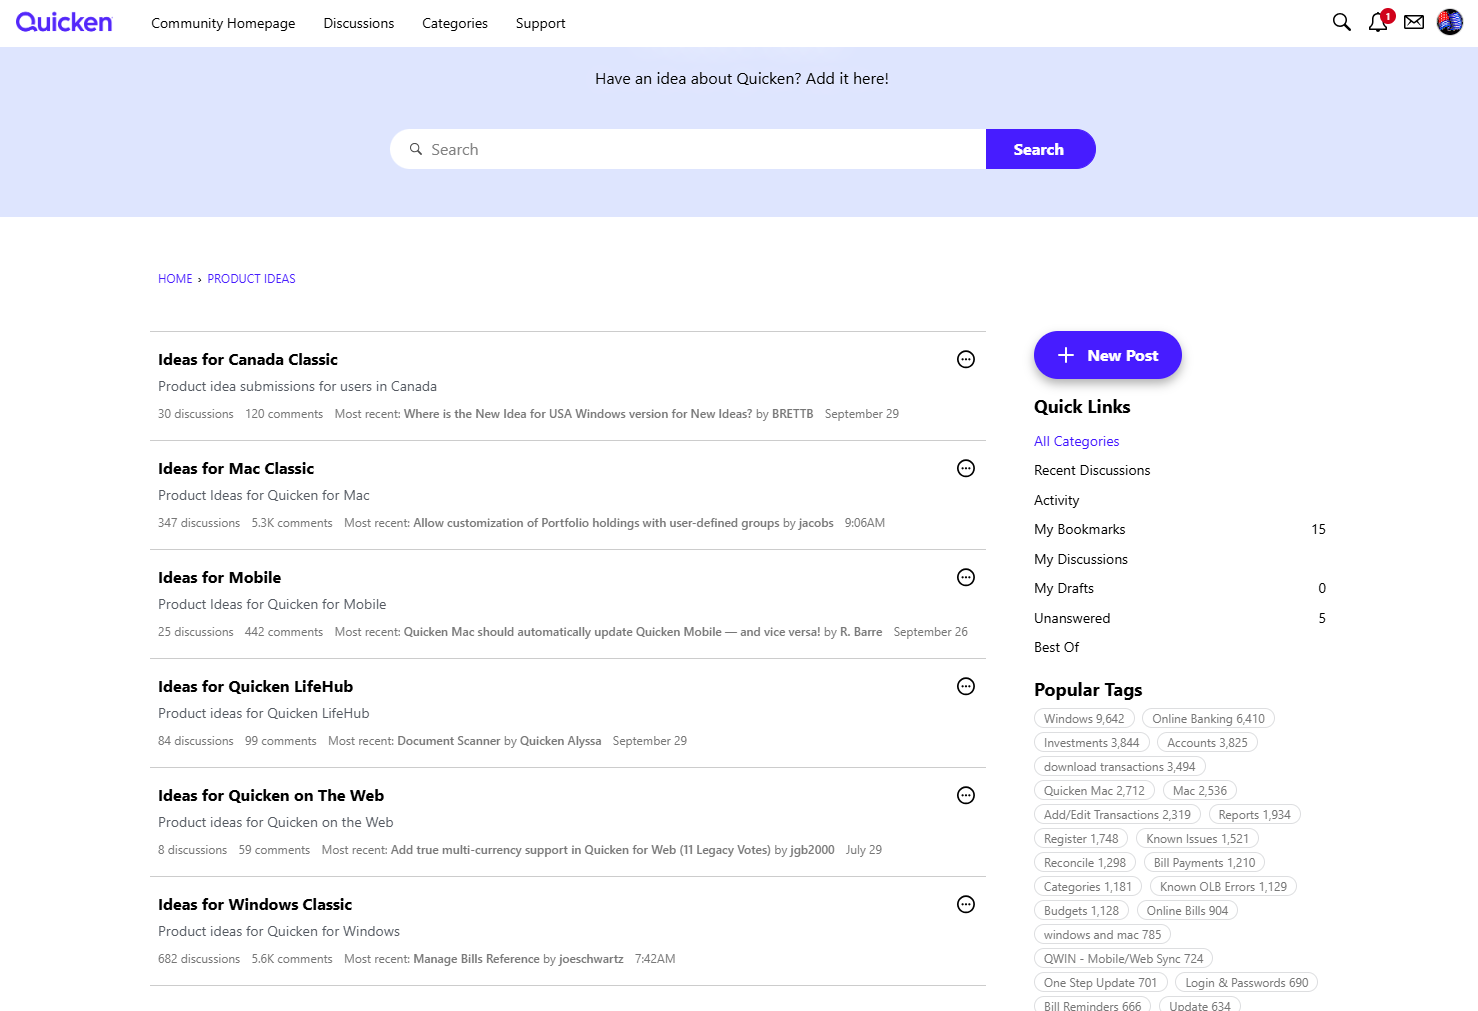Open recent post about Portfolio holdings customization
Viewport: 1478px width, 1011px height.
tap(596, 523)
